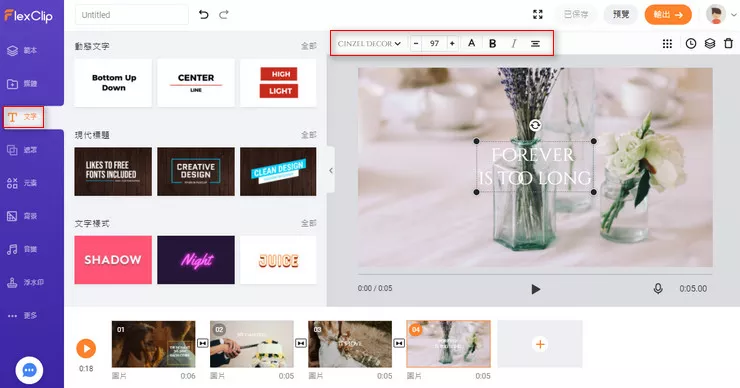The width and height of the screenshot is (740, 388).
Task: Select the HIGH LIGHT dynamic text
Action: (x=278, y=83)
